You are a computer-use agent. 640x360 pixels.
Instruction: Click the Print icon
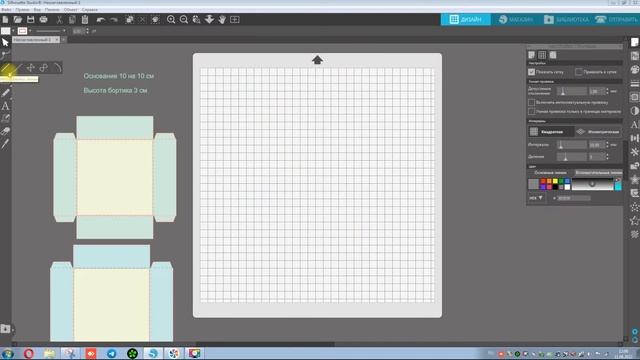click(43, 19)
